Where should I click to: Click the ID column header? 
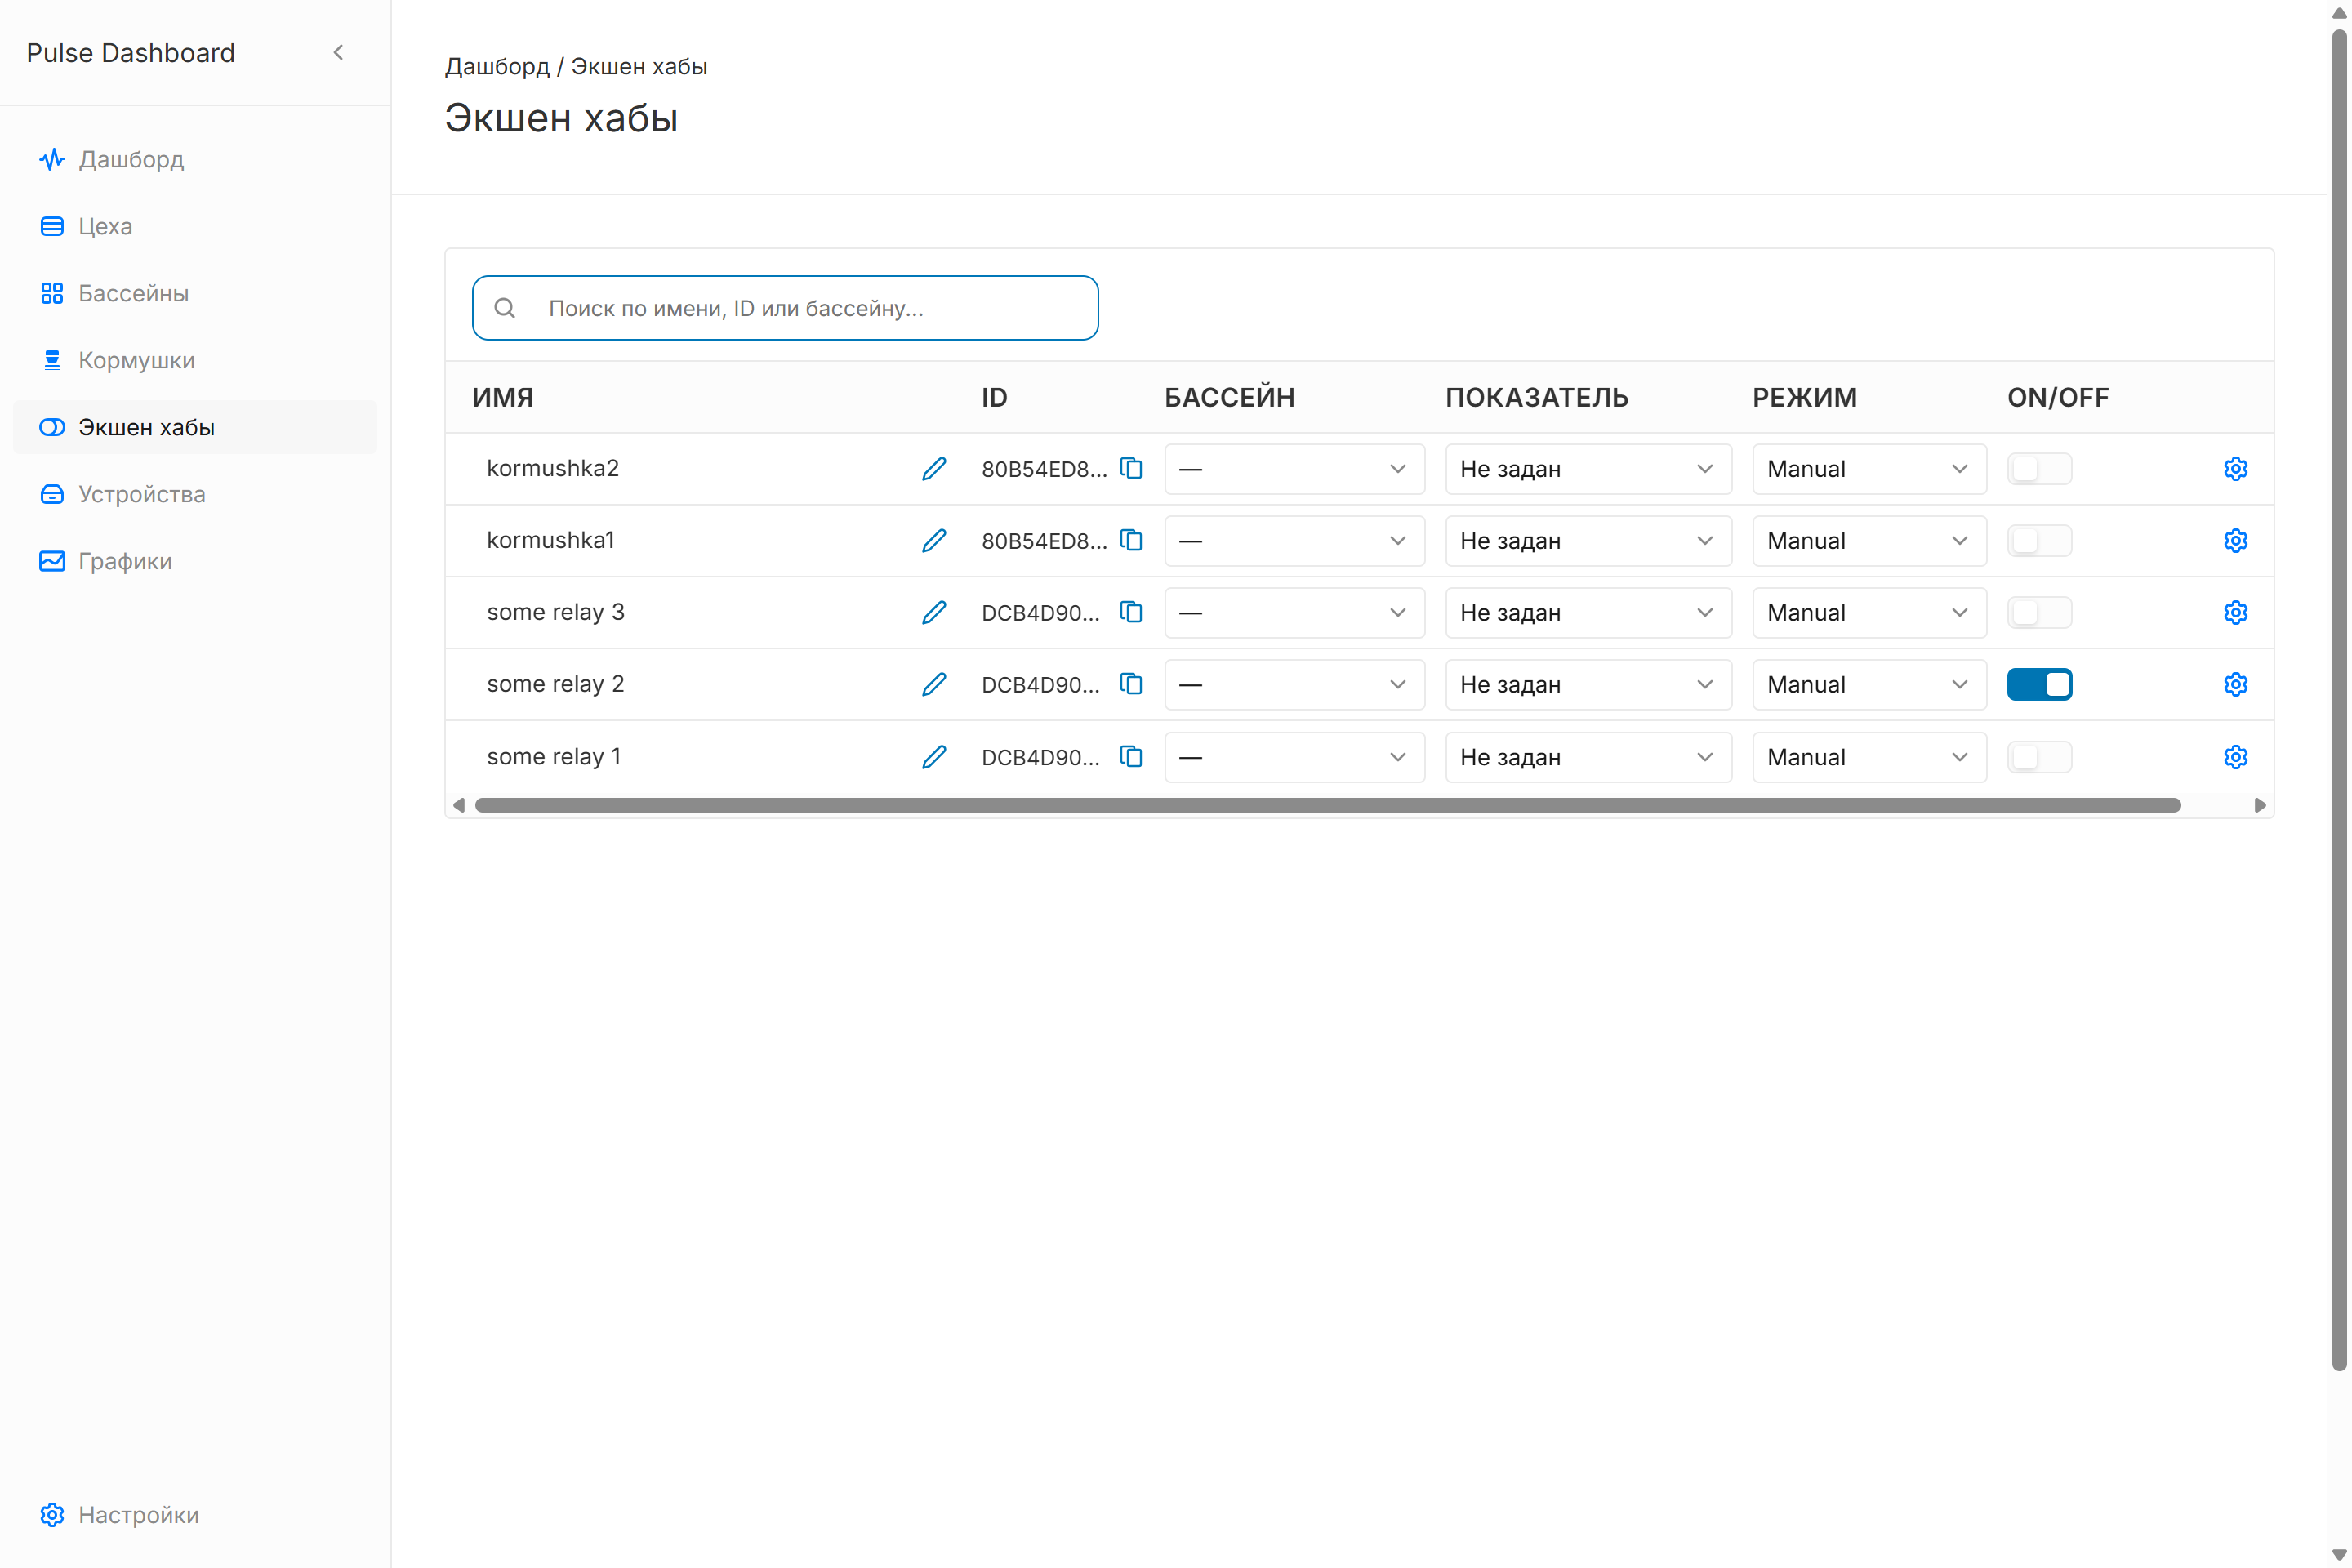click(994, 397)
